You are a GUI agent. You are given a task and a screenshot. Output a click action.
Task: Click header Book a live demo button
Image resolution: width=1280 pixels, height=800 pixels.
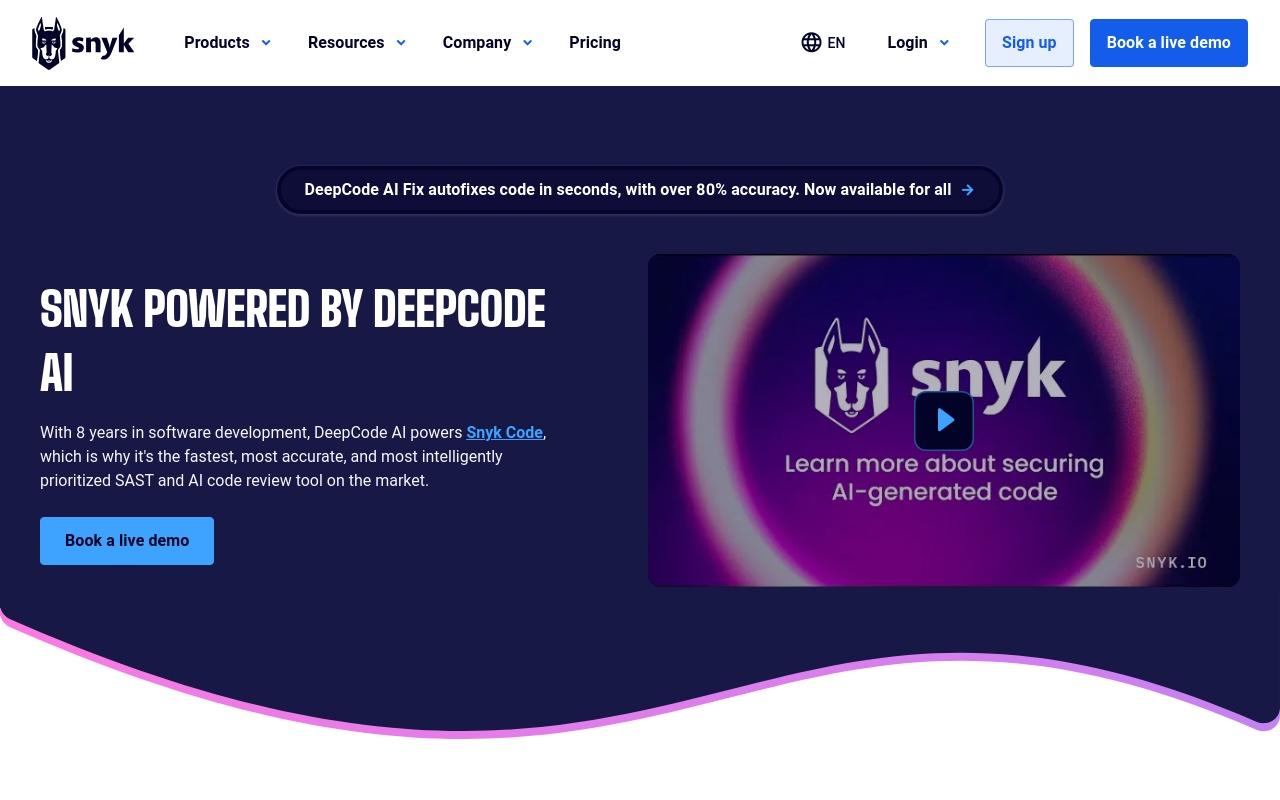[1169, 43]
